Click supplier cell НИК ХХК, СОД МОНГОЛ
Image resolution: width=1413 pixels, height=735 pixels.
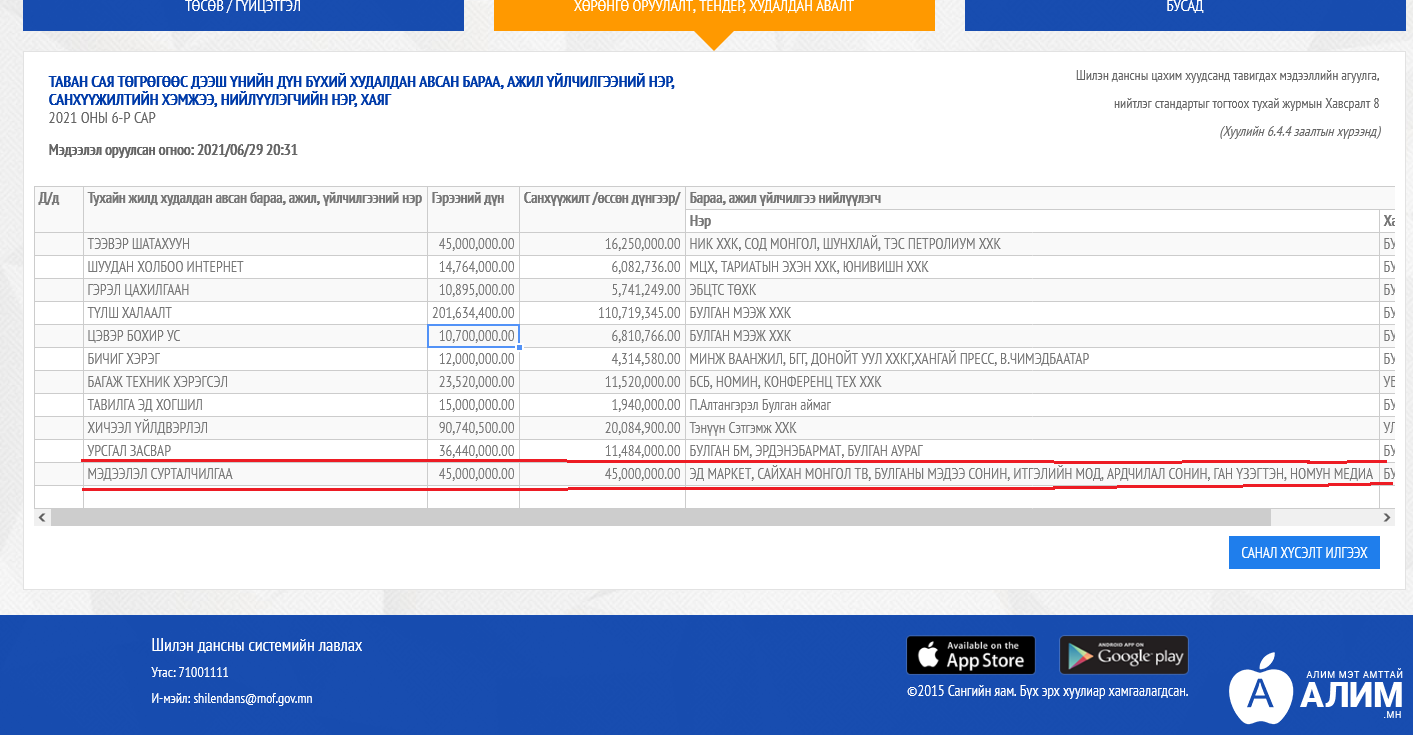point(1032,244)
